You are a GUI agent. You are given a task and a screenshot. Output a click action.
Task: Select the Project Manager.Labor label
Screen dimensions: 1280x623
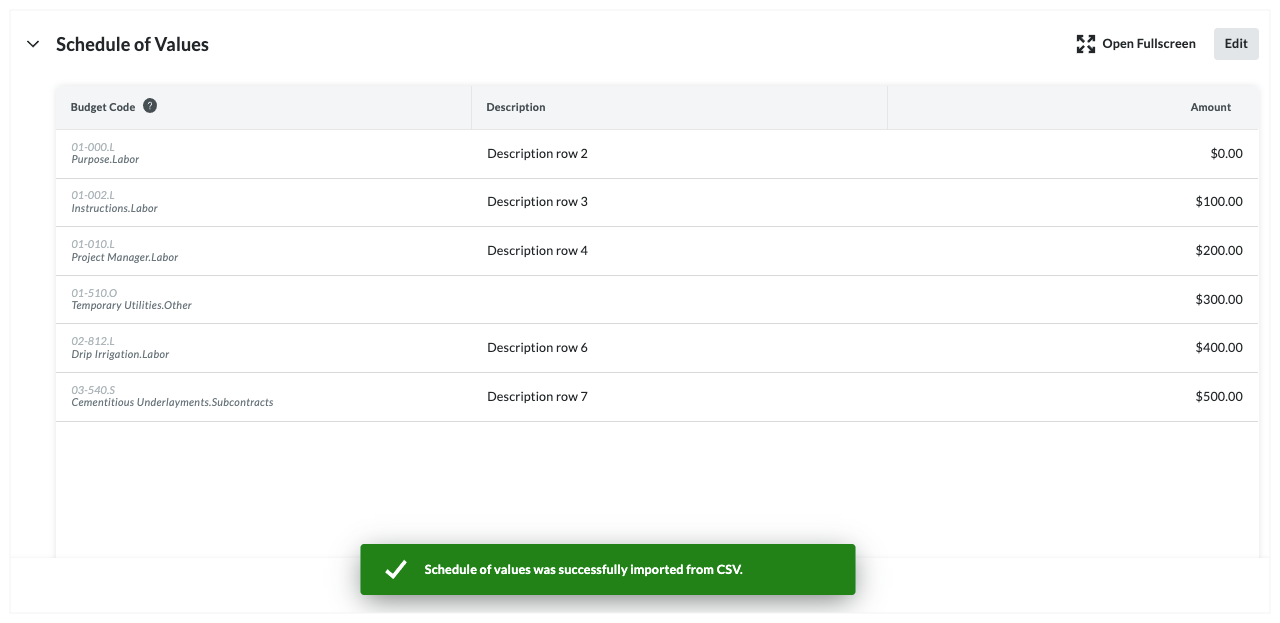[x=125, y=258]
